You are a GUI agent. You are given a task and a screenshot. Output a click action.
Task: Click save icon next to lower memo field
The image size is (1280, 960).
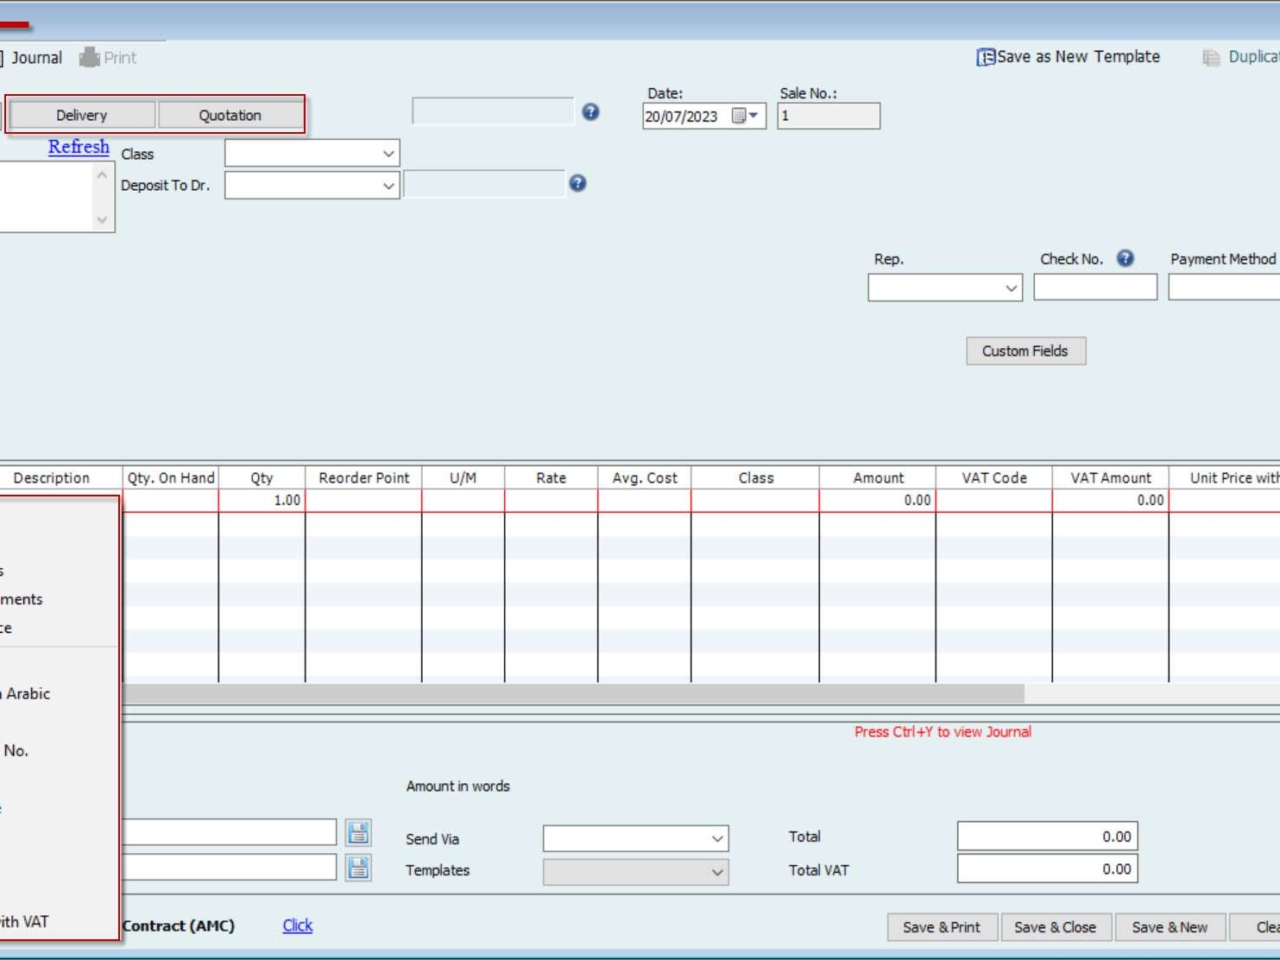click(358, 867)
